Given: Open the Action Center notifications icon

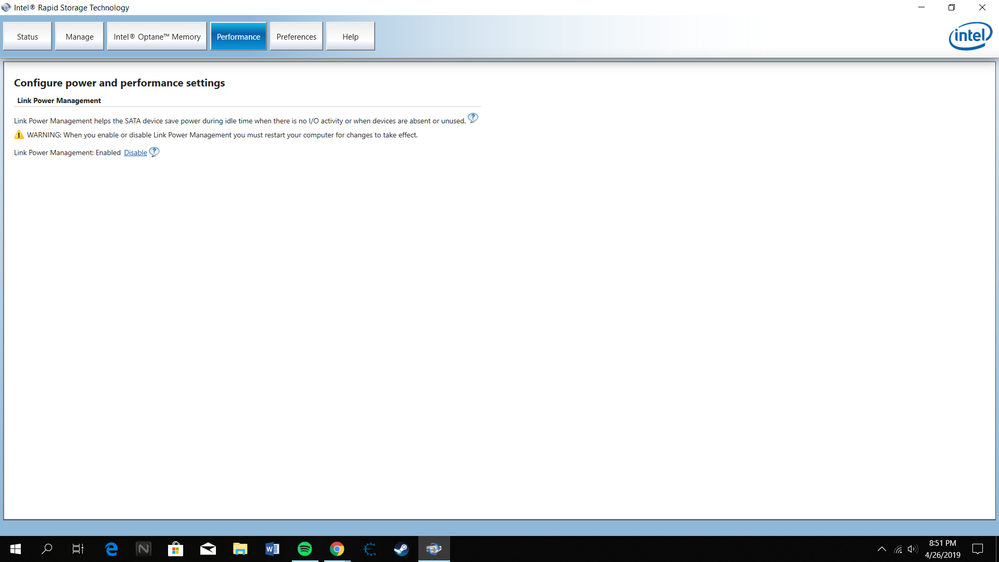Looking at the screenshot, I should pos(977,549).
